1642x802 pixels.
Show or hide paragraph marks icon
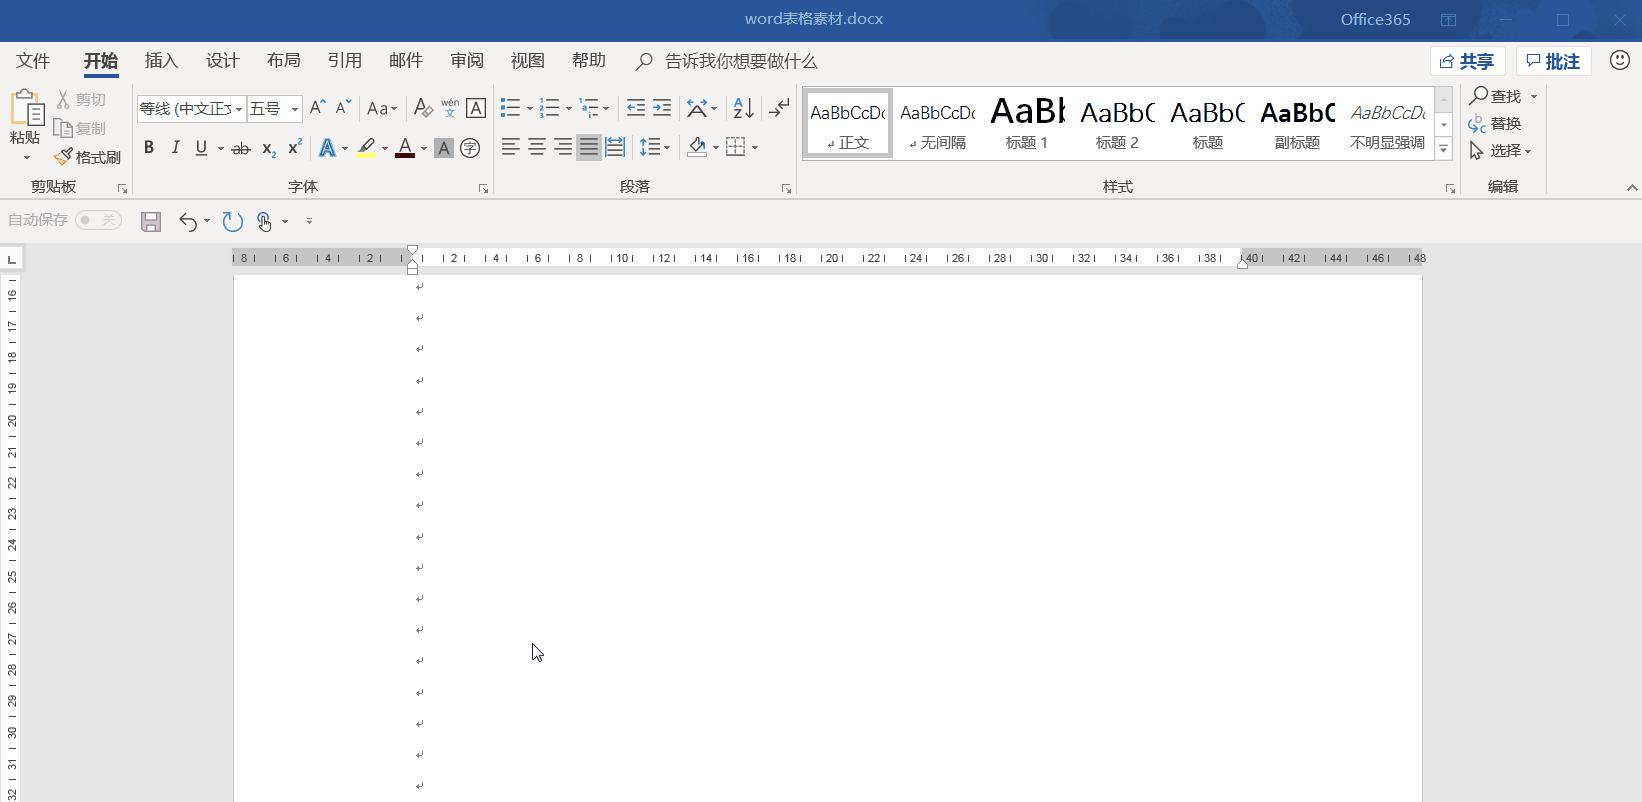779,108
